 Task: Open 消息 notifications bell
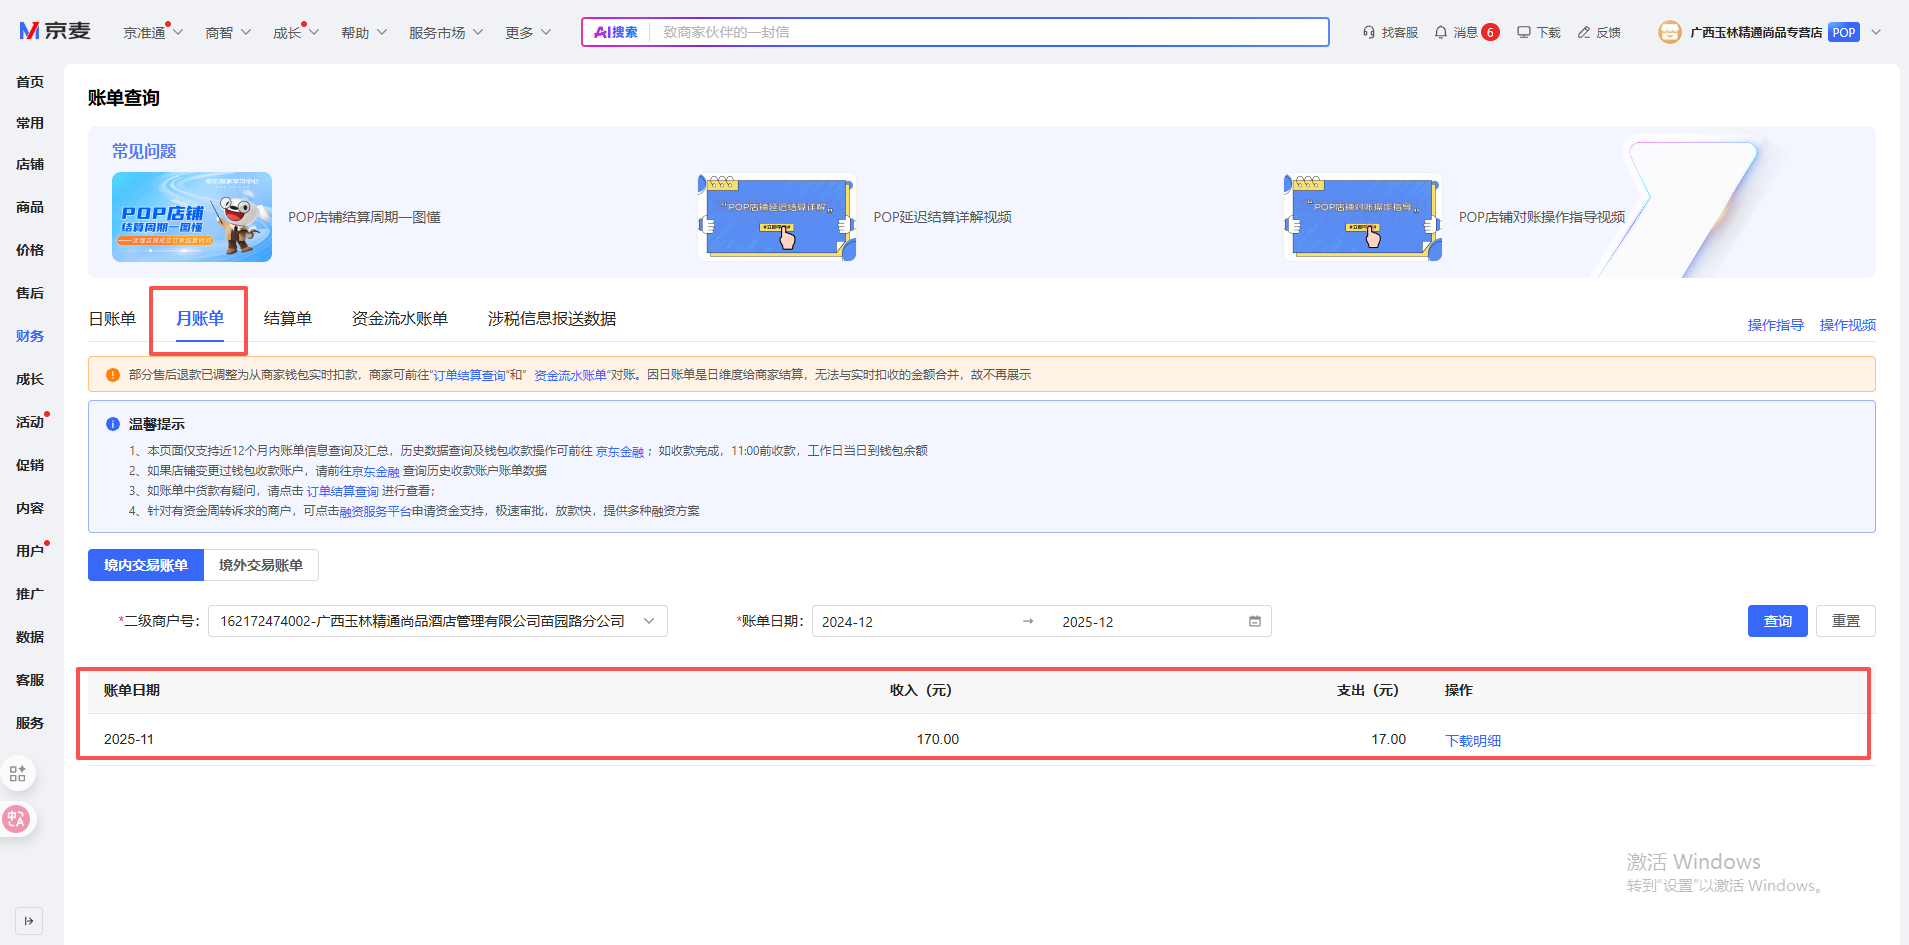[x=1441, y=32]
